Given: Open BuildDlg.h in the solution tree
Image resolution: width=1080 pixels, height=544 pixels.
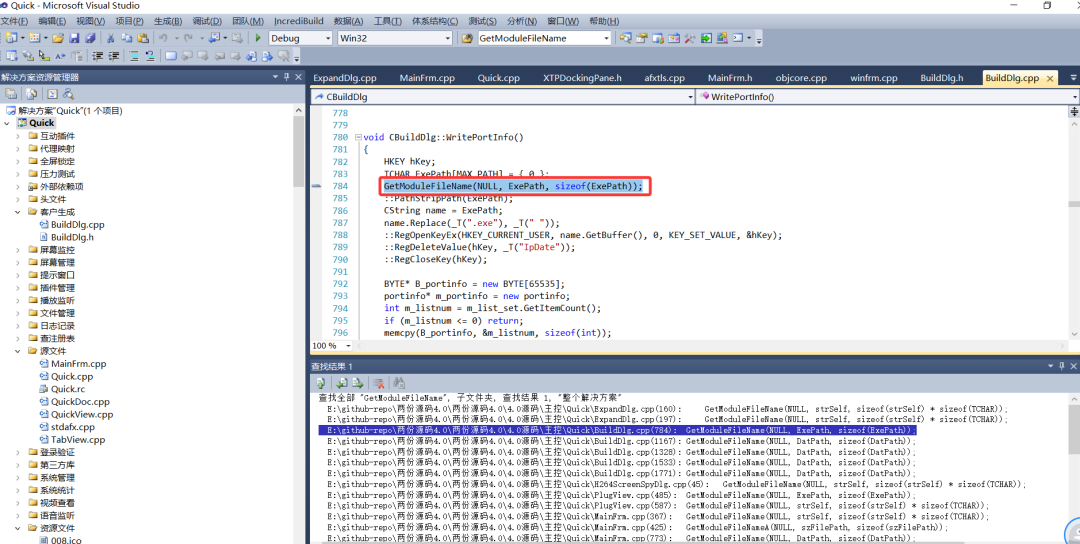Looking at the screenshot, I should [72, 237].
